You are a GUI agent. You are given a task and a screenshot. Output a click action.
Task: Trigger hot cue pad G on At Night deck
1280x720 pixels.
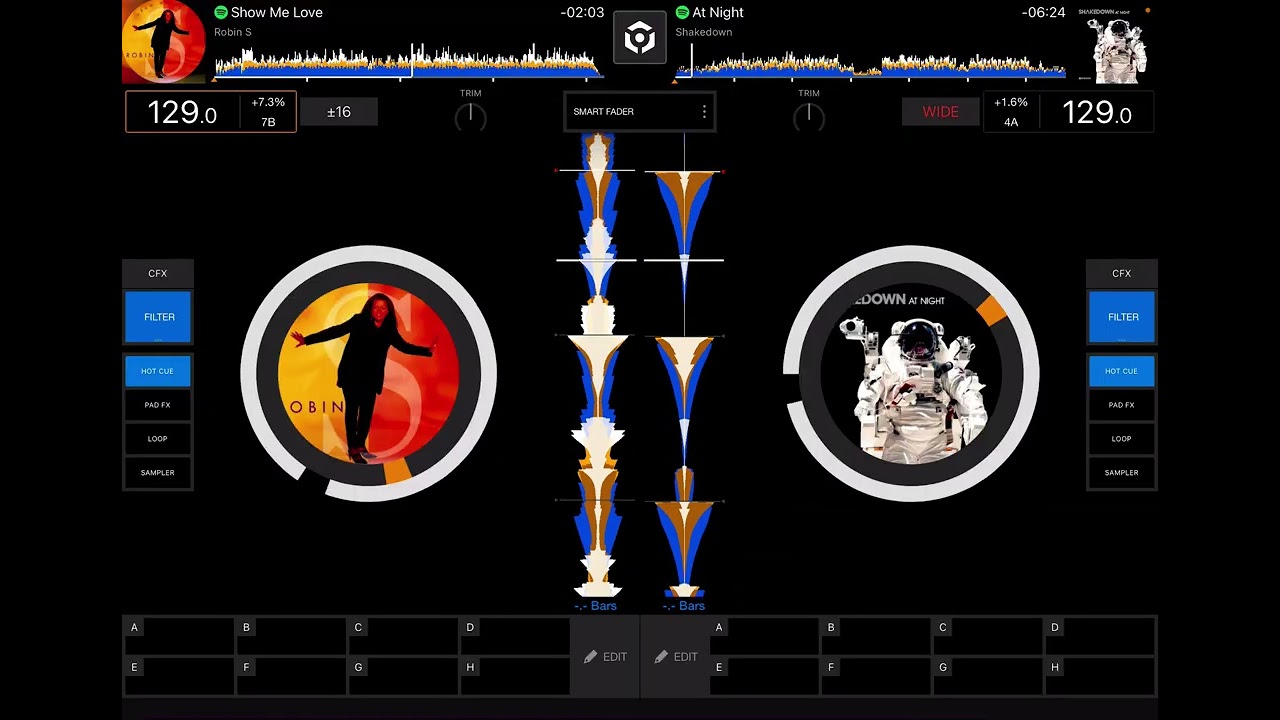tap(988, 676)
